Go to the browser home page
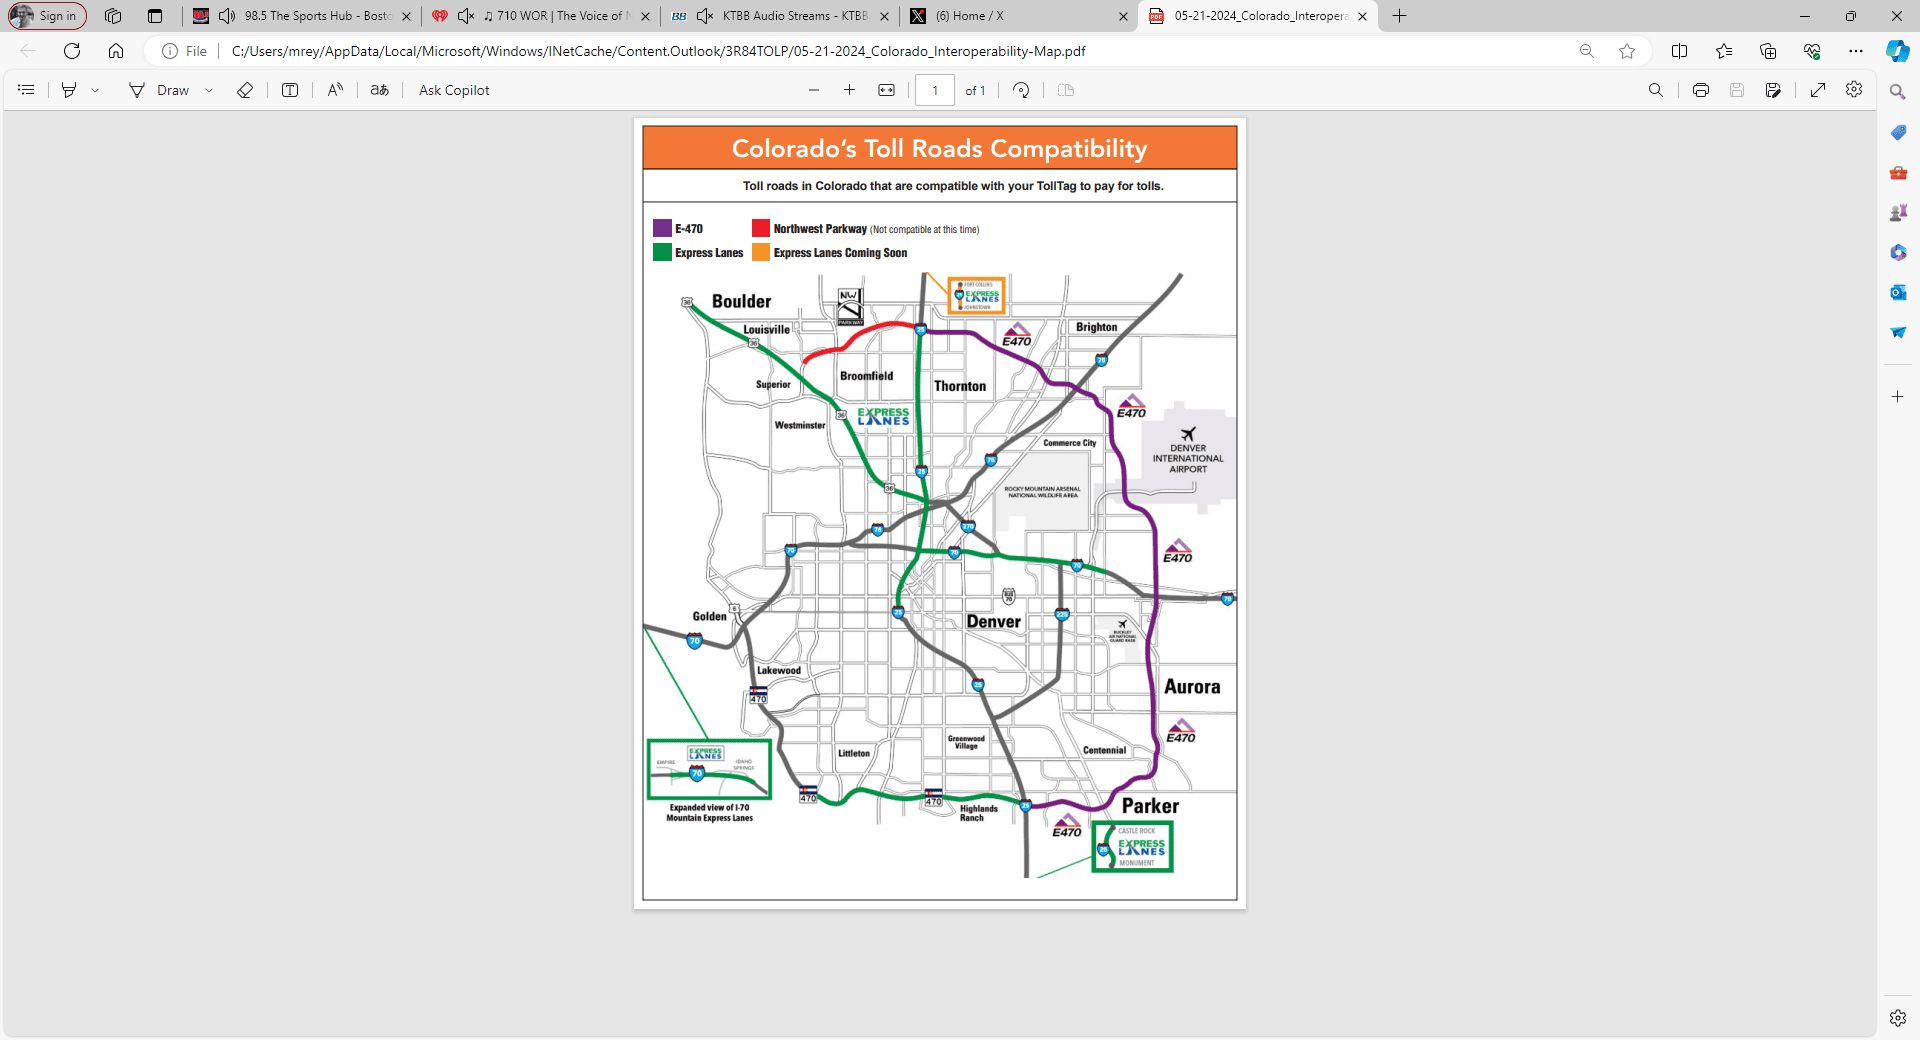This screenshot has height=1040, width=1920. 116,51
